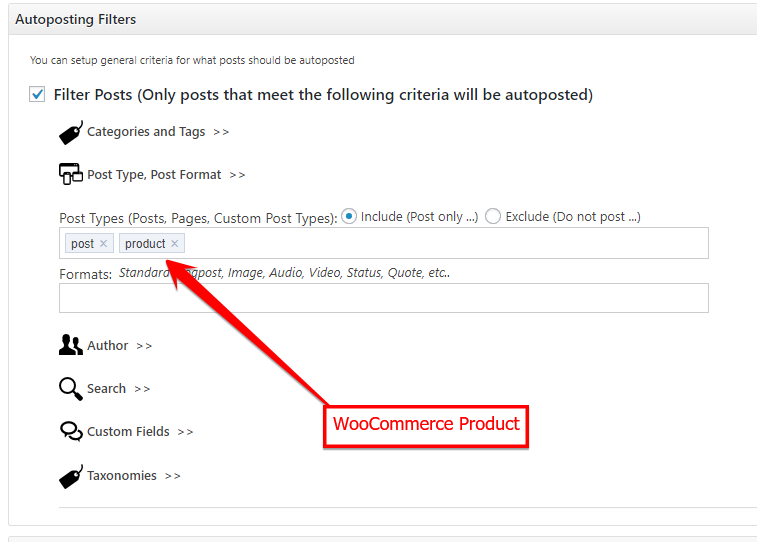Click the Post Type devices icon
The height and width of the screenshot is (542, 757).
coord(71,174)
